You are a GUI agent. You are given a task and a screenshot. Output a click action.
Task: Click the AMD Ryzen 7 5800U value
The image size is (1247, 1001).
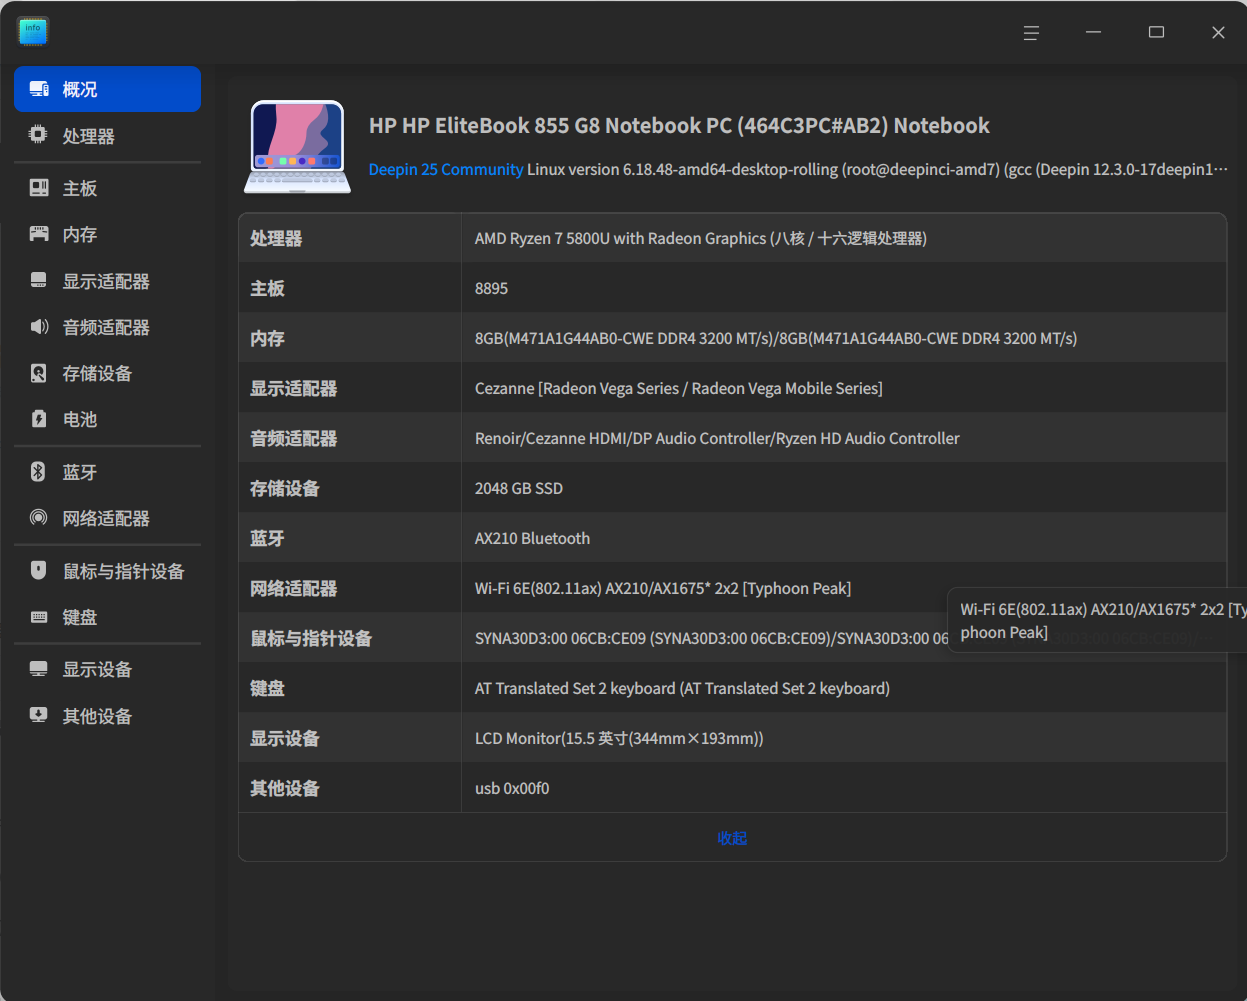(701, 238)
